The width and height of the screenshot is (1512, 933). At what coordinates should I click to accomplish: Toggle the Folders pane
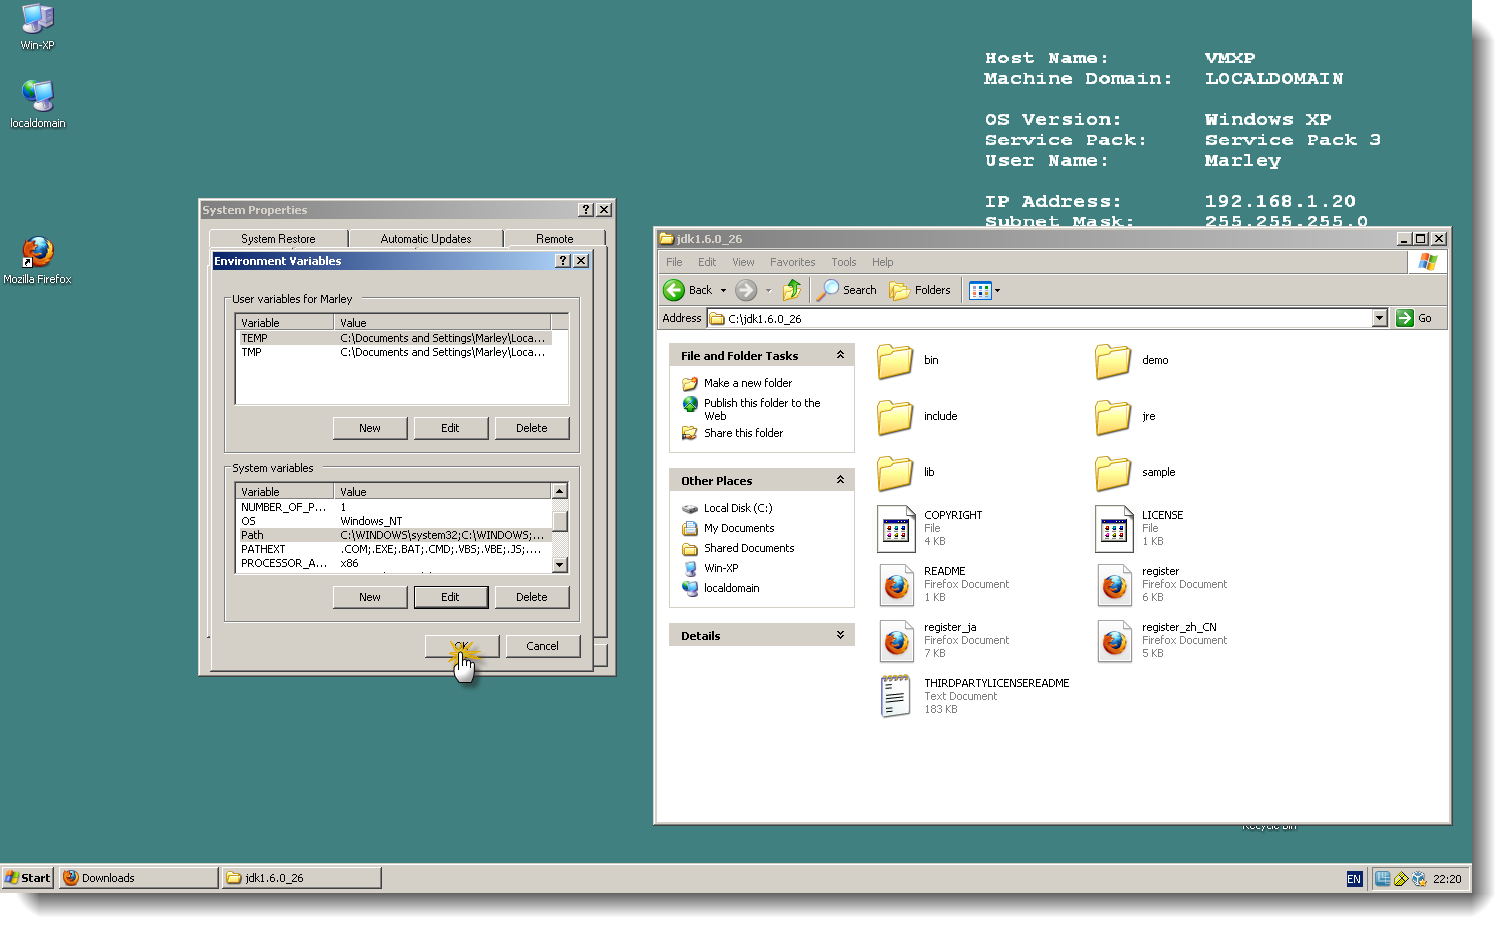pyautogui.click(x=921, y=290)
